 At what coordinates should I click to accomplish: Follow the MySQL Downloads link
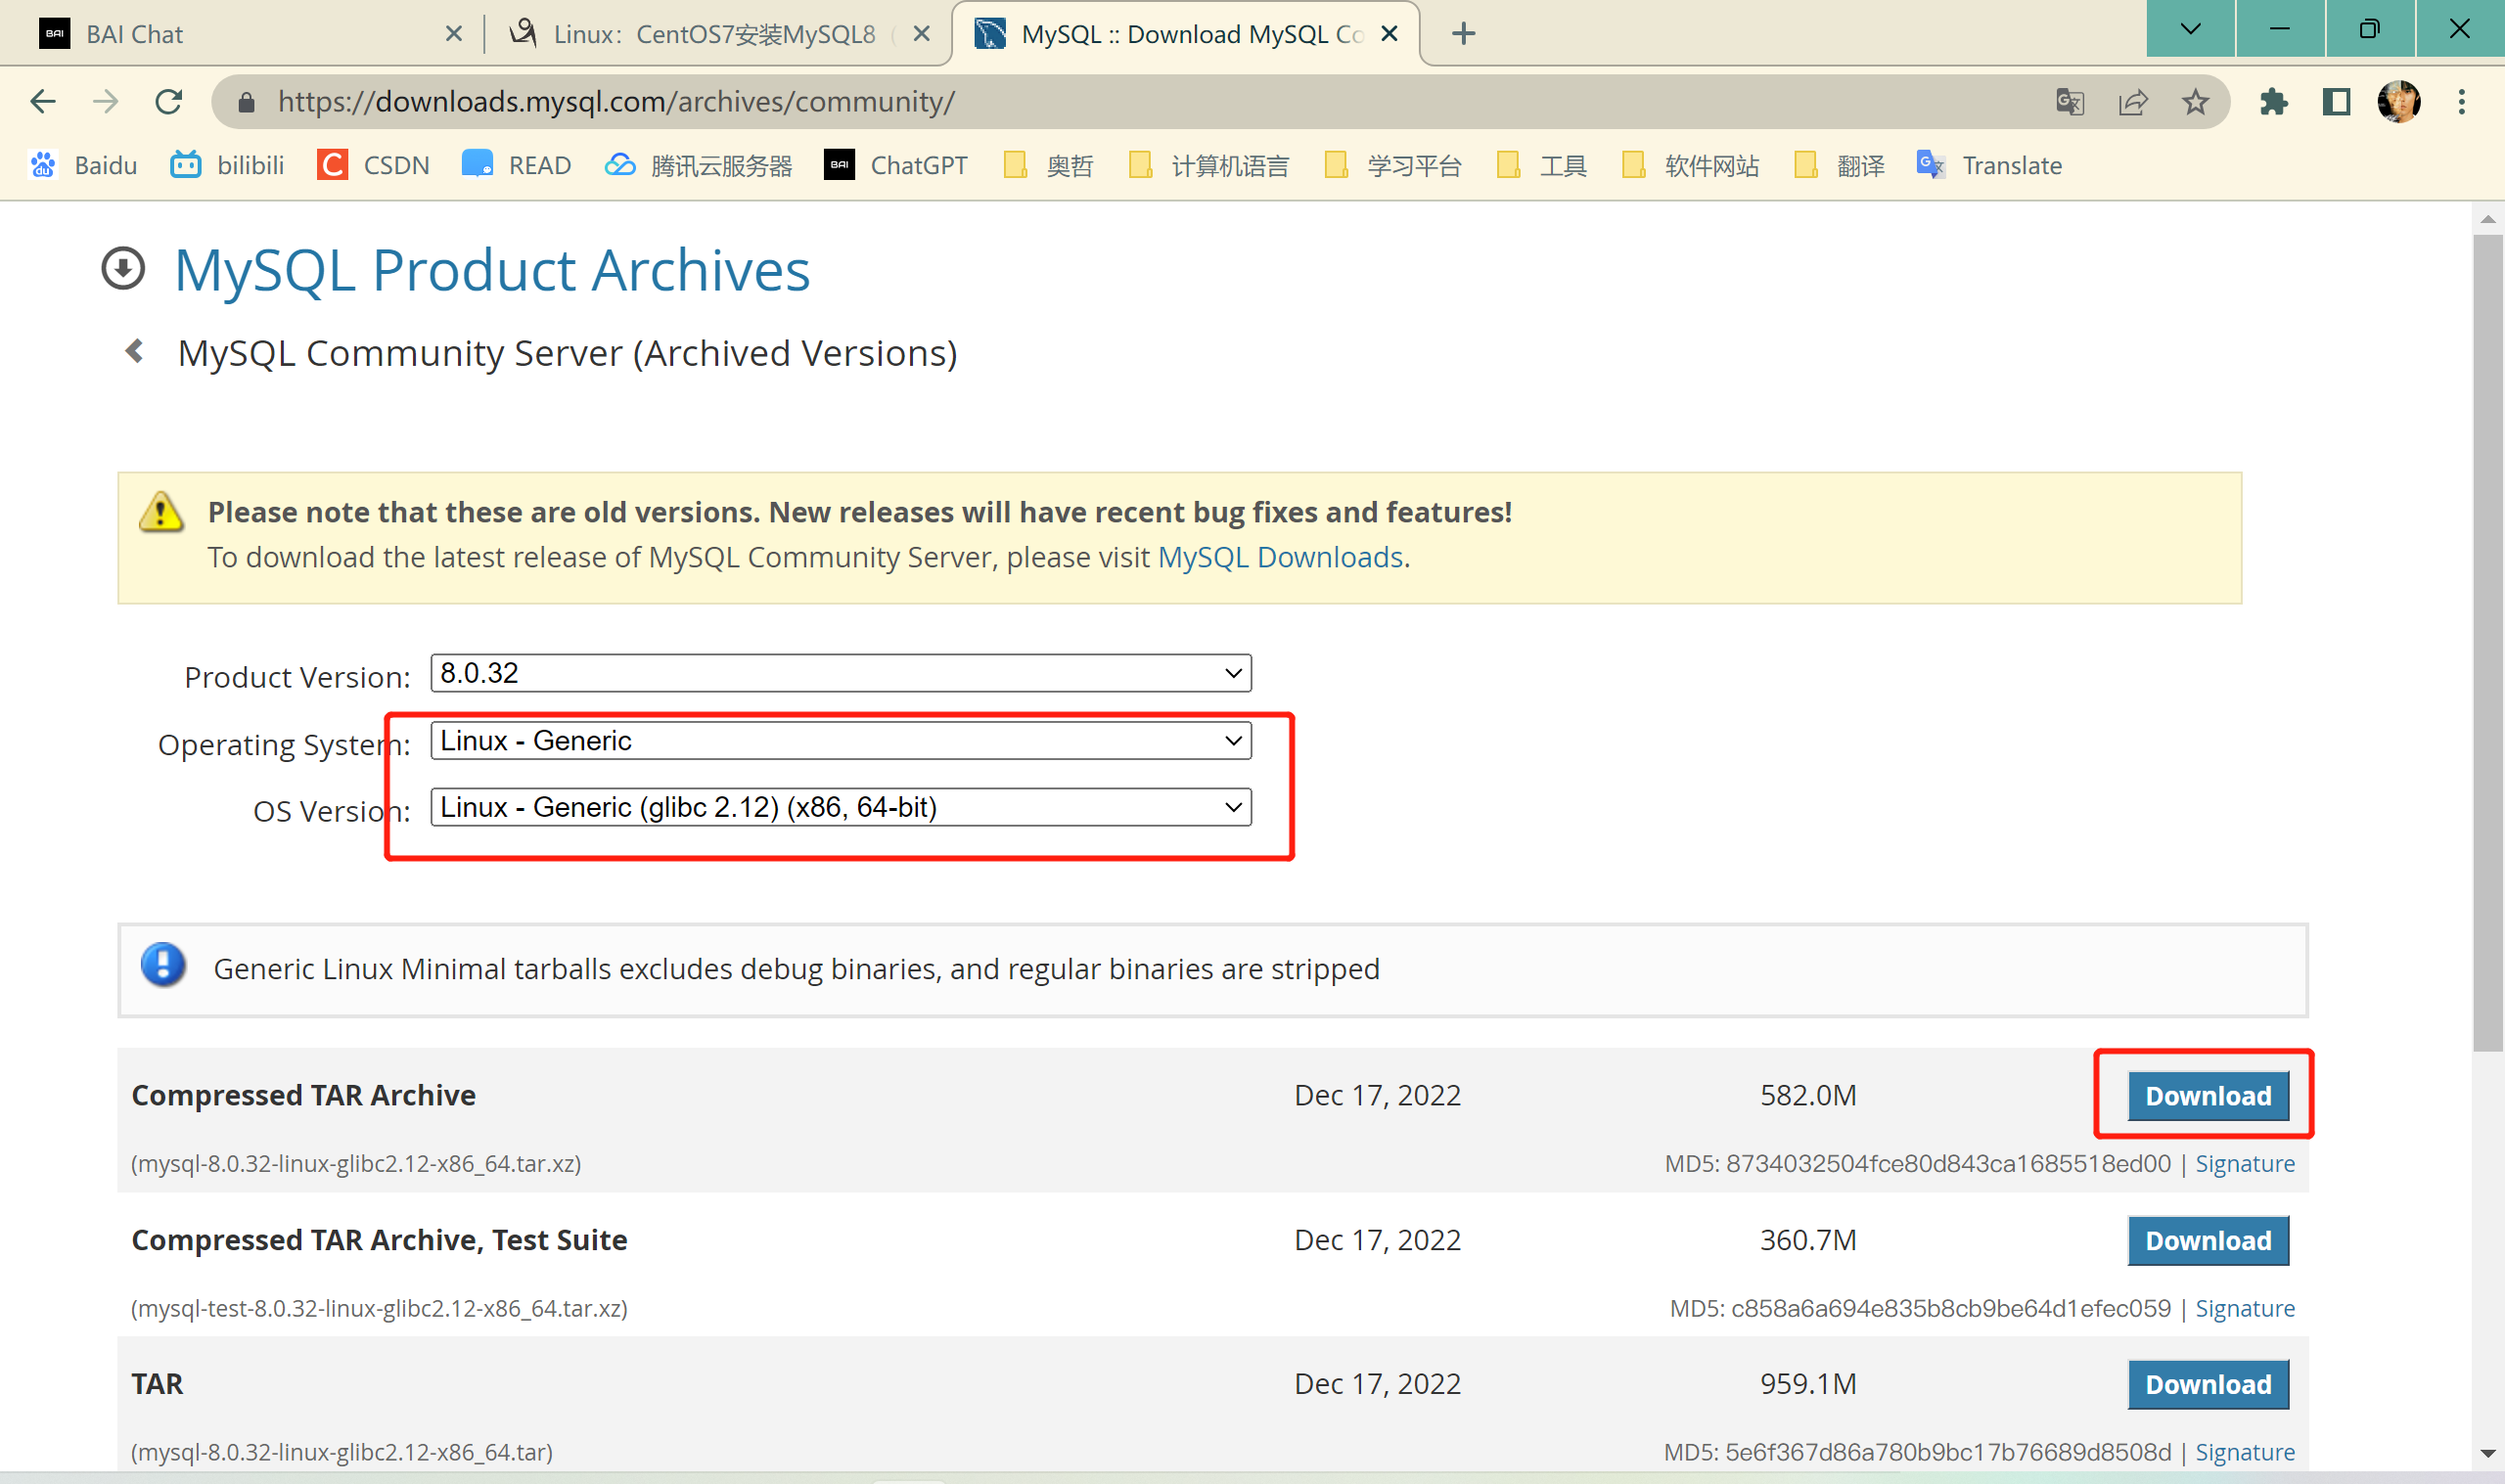point(1280,557)
